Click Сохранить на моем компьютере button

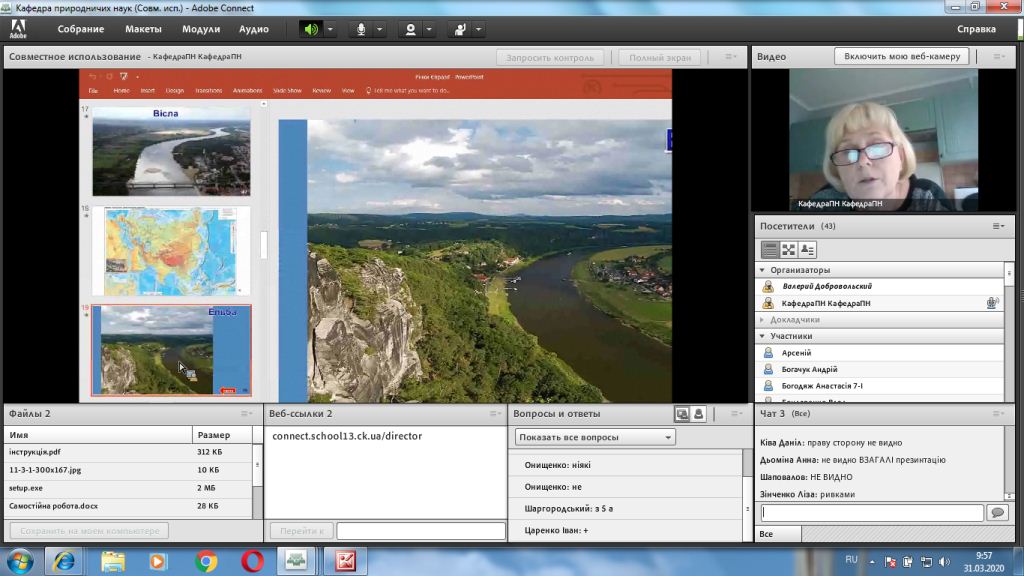tap(89, 531)
